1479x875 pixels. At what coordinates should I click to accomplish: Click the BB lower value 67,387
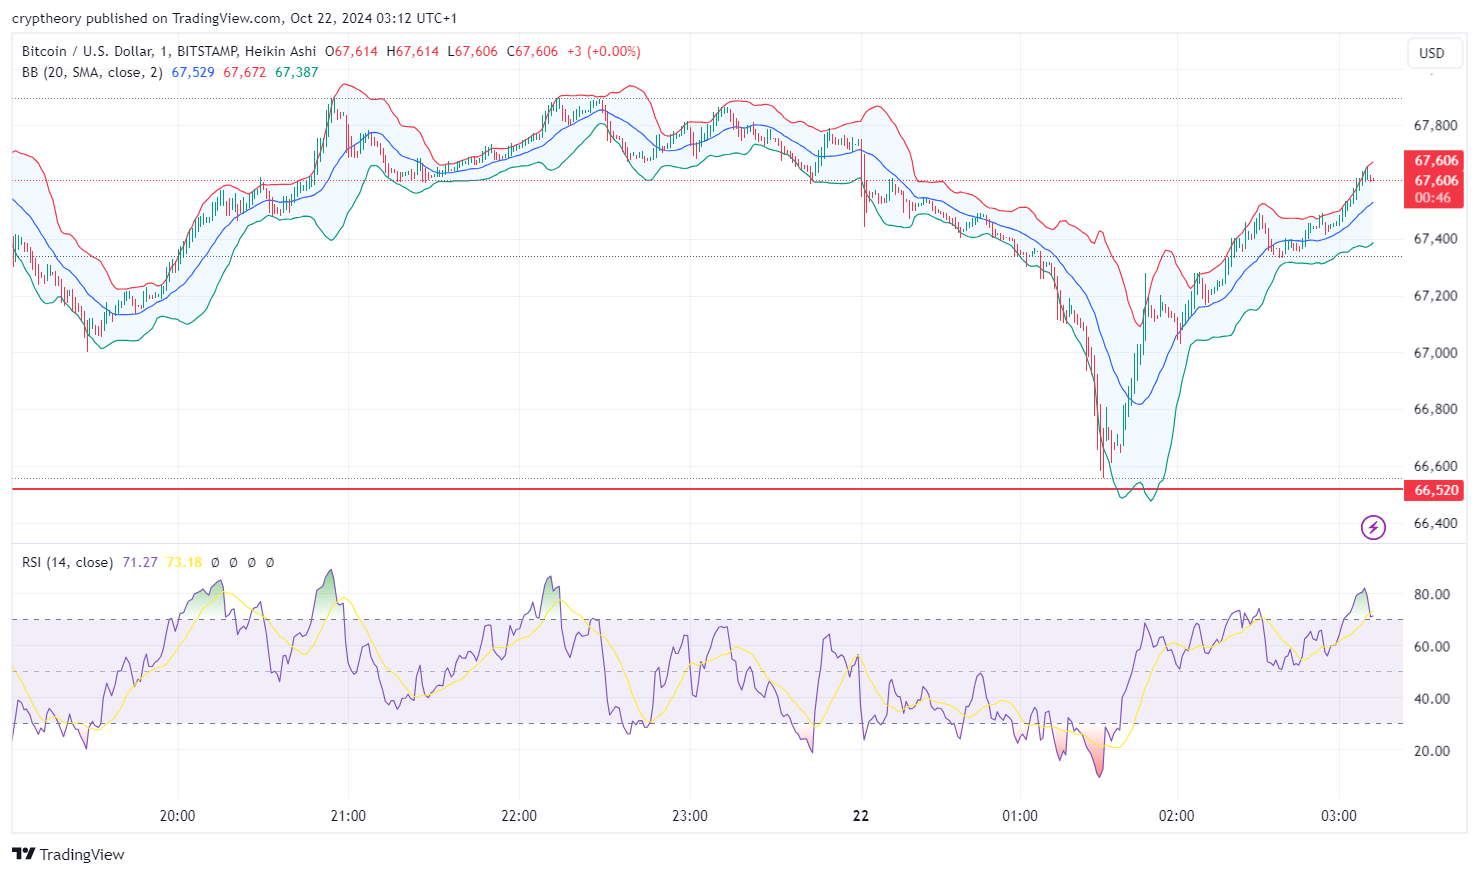pyautogui.click(x=297, y=72)
